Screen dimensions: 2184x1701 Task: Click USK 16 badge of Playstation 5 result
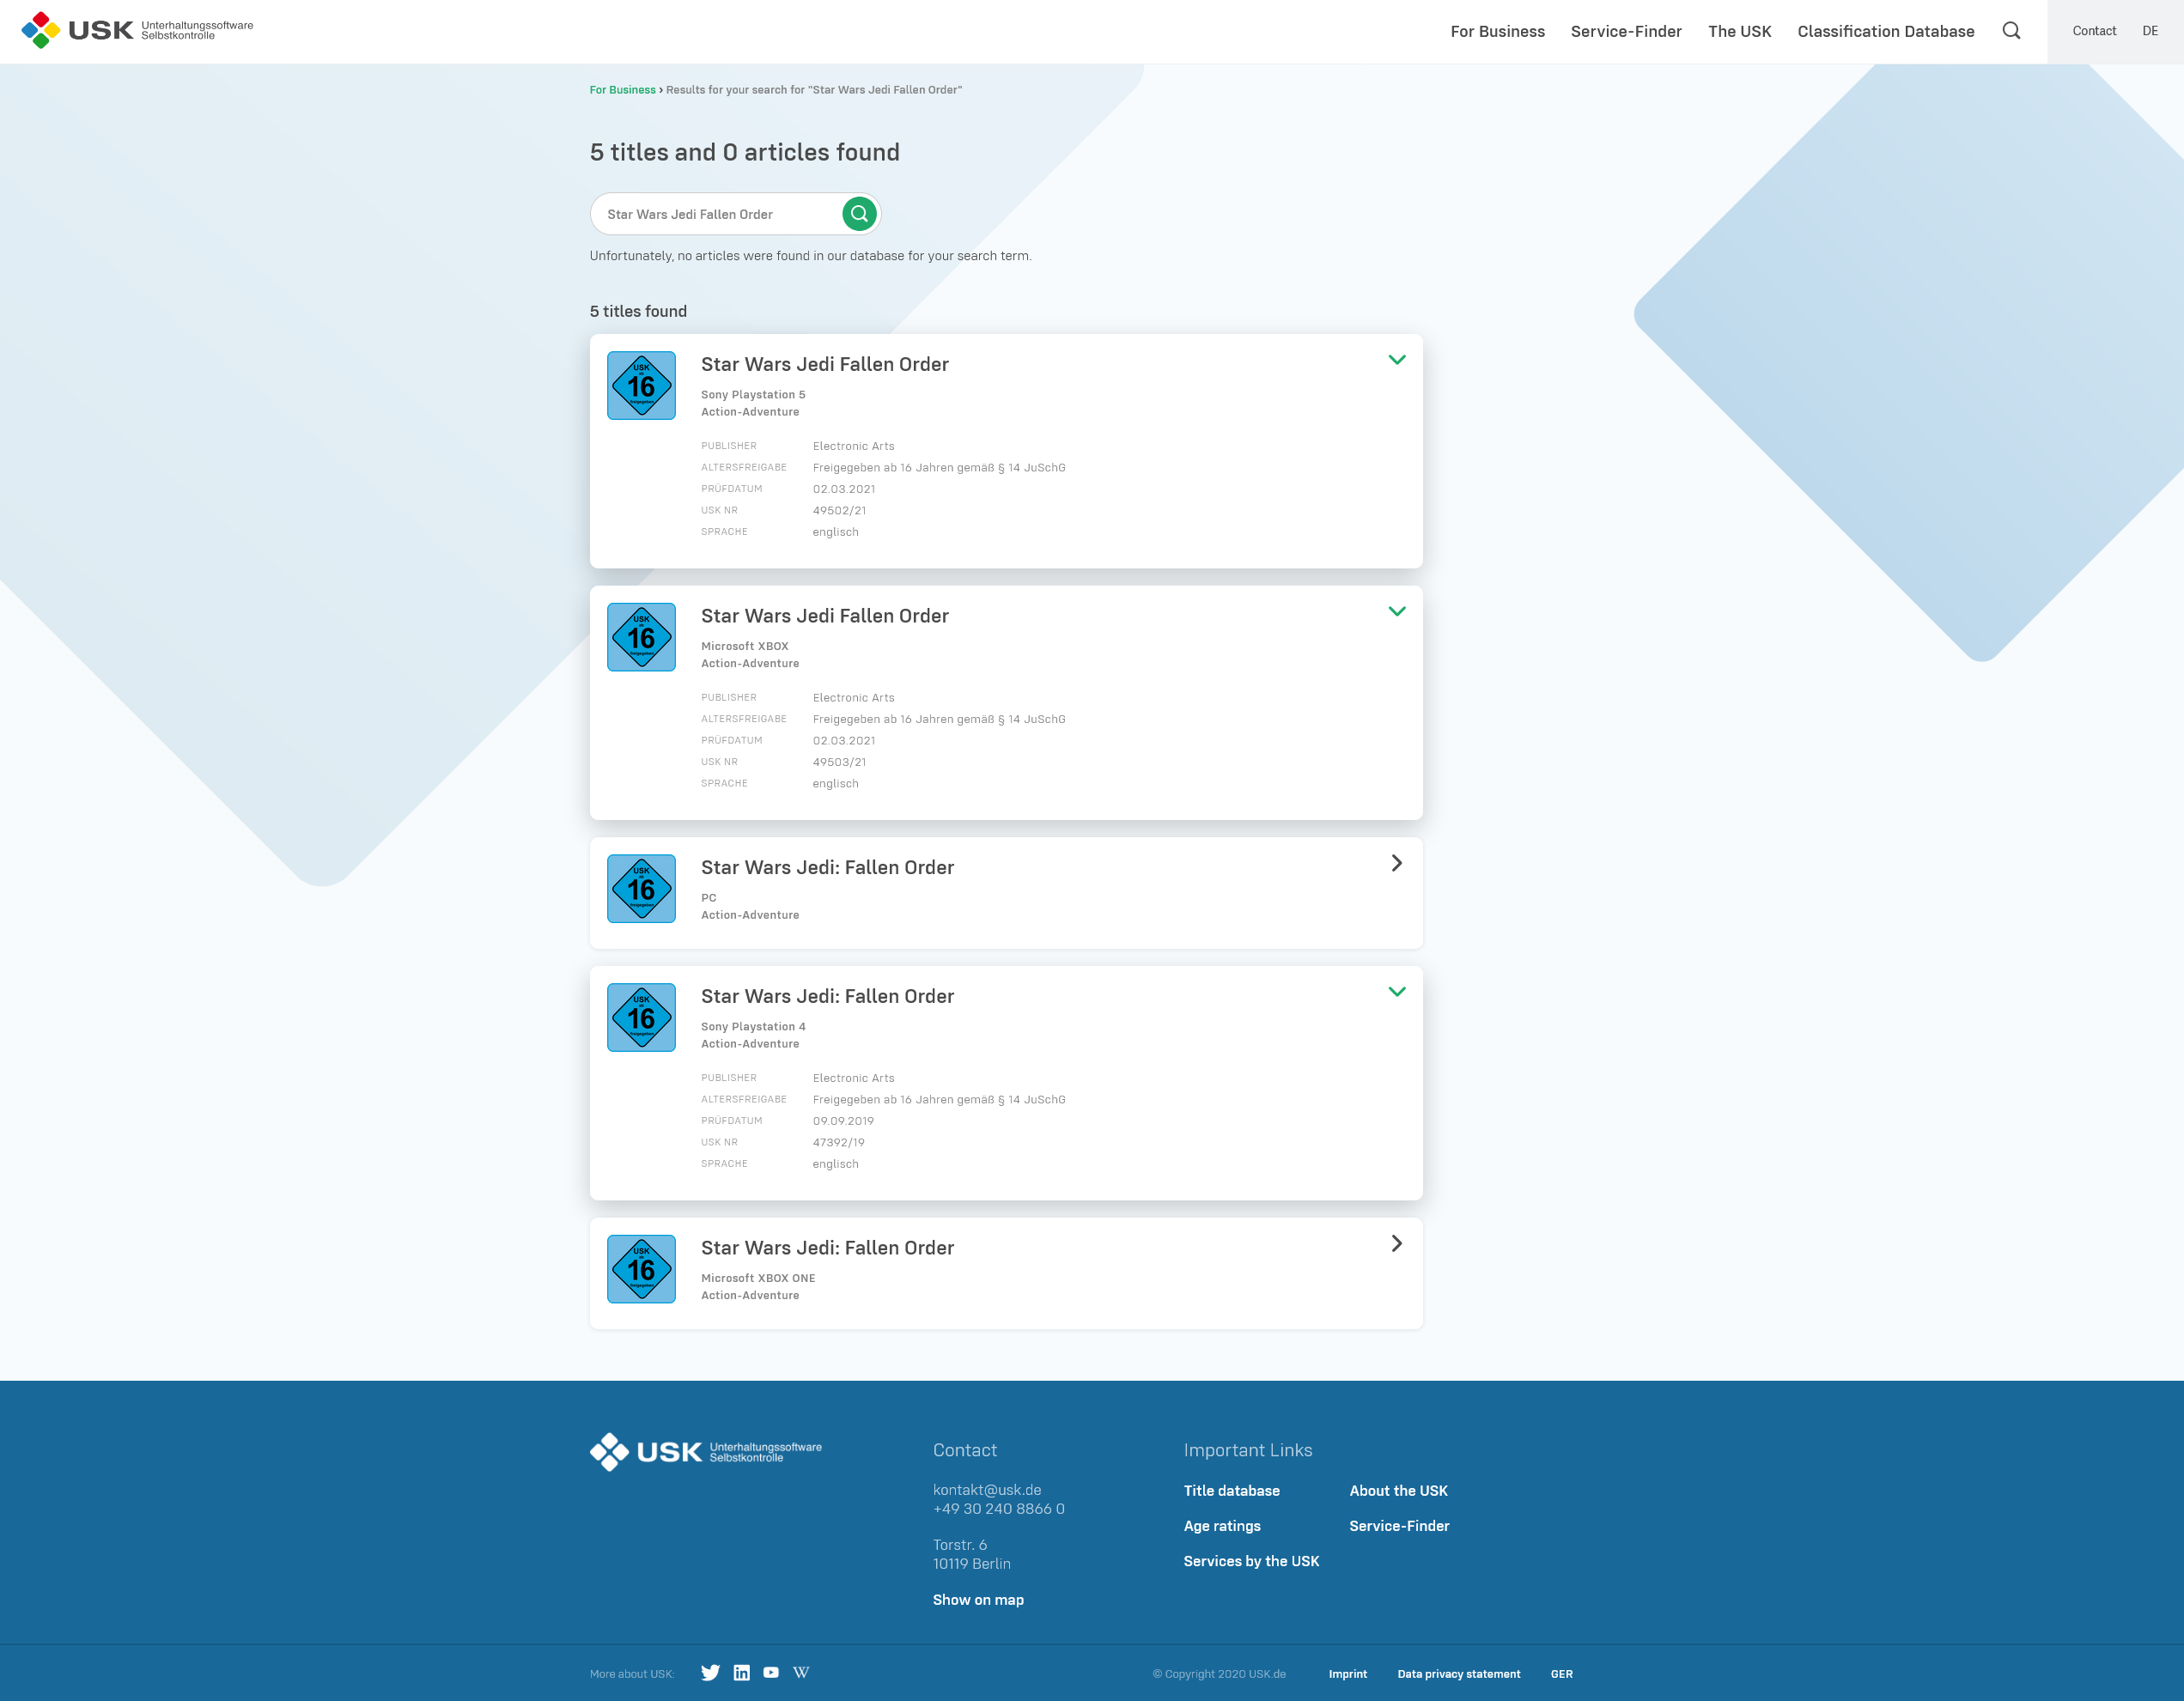[641, 385]
